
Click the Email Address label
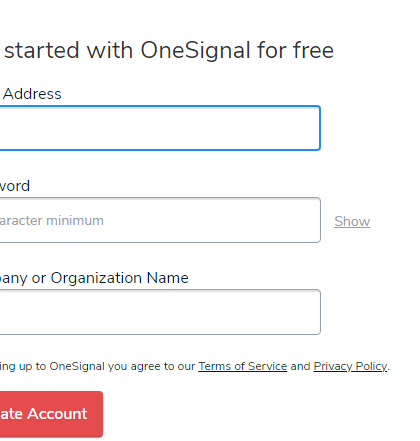pos(32,94)
